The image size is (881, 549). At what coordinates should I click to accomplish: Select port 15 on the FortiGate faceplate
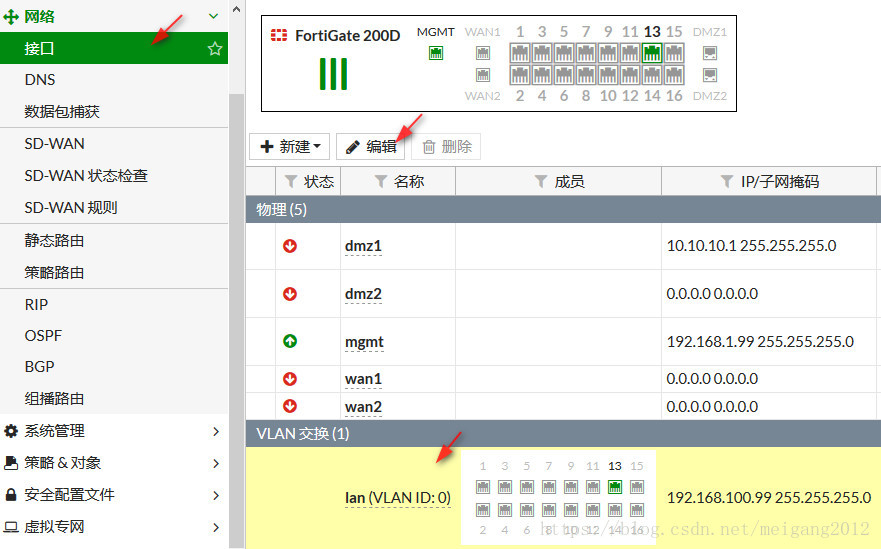coord(674,53)
